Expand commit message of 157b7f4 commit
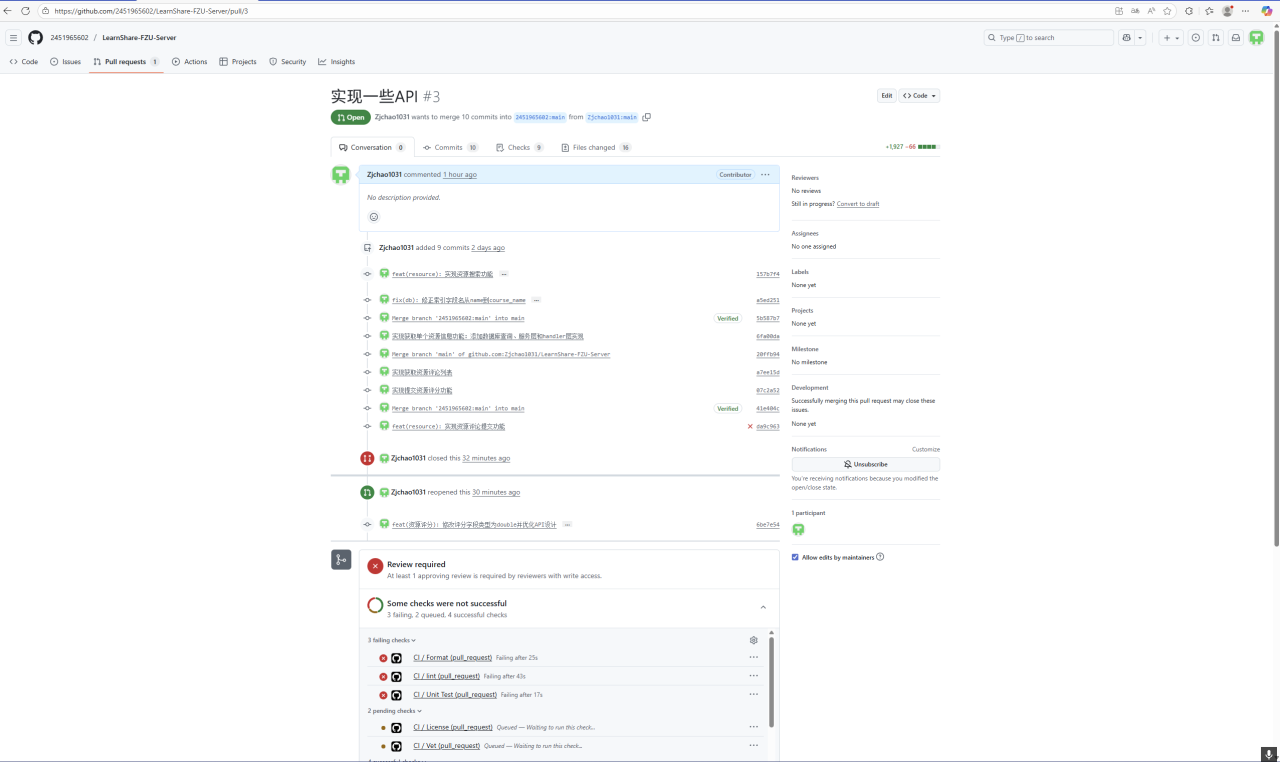Screen dimensions: 1280x762 click(504, 274)
